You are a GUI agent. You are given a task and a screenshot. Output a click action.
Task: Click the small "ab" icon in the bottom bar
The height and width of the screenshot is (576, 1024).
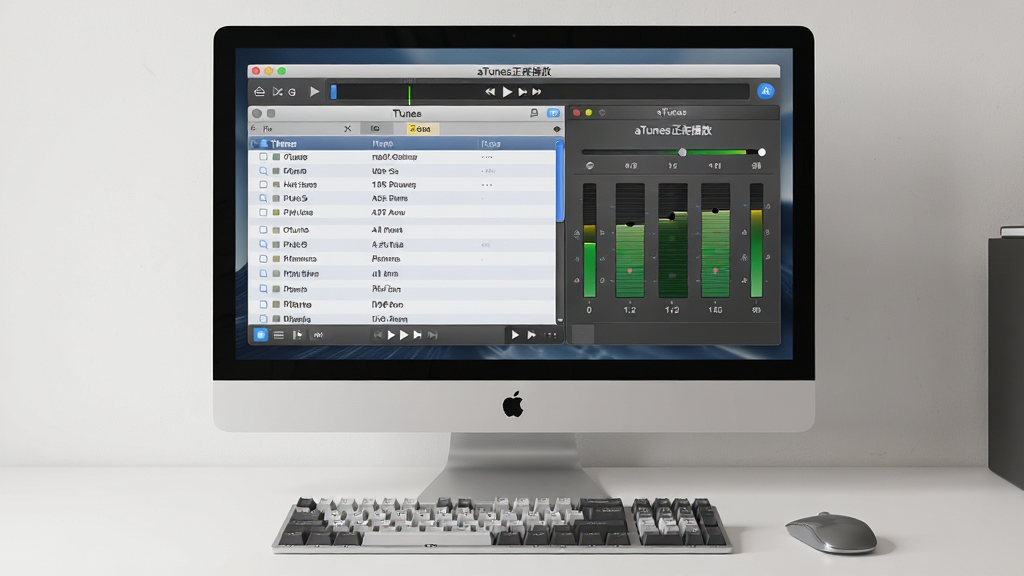pos(318,335)
